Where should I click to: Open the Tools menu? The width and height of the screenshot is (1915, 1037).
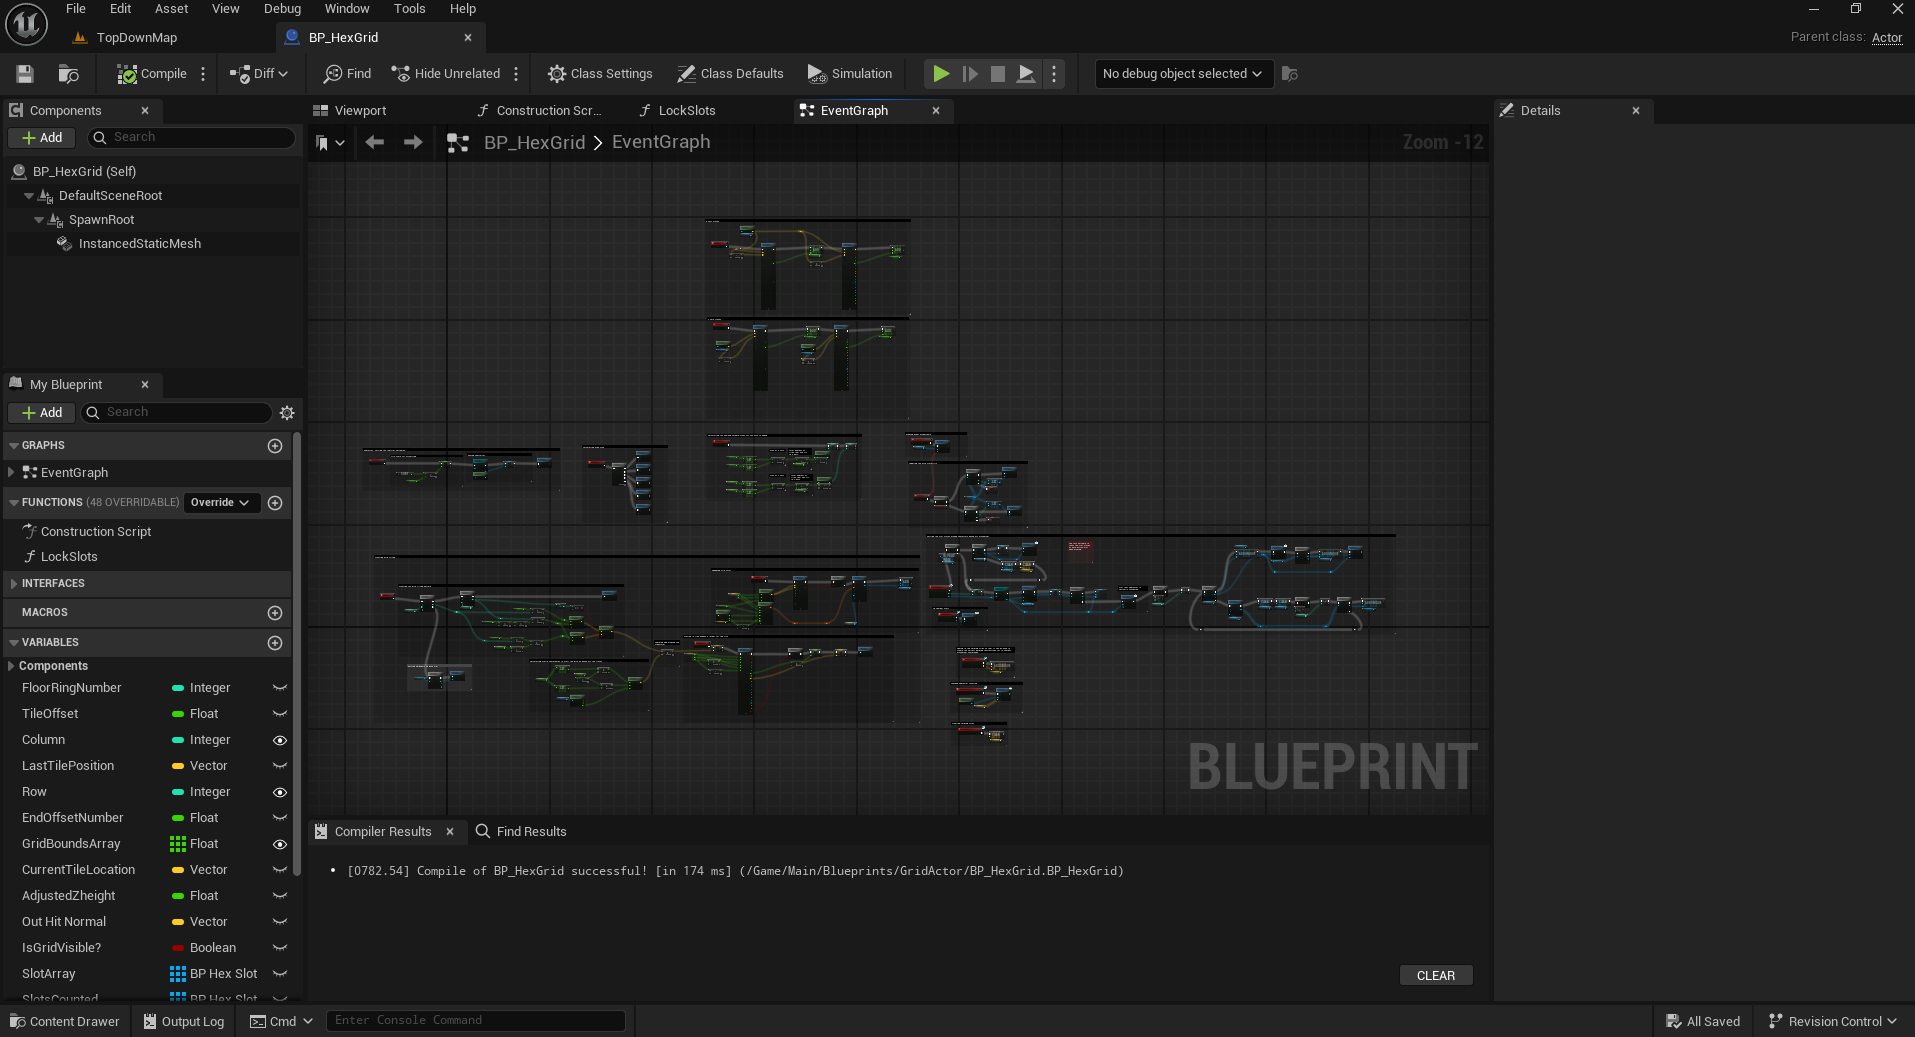pyautogui.click(x=409, y=9)
